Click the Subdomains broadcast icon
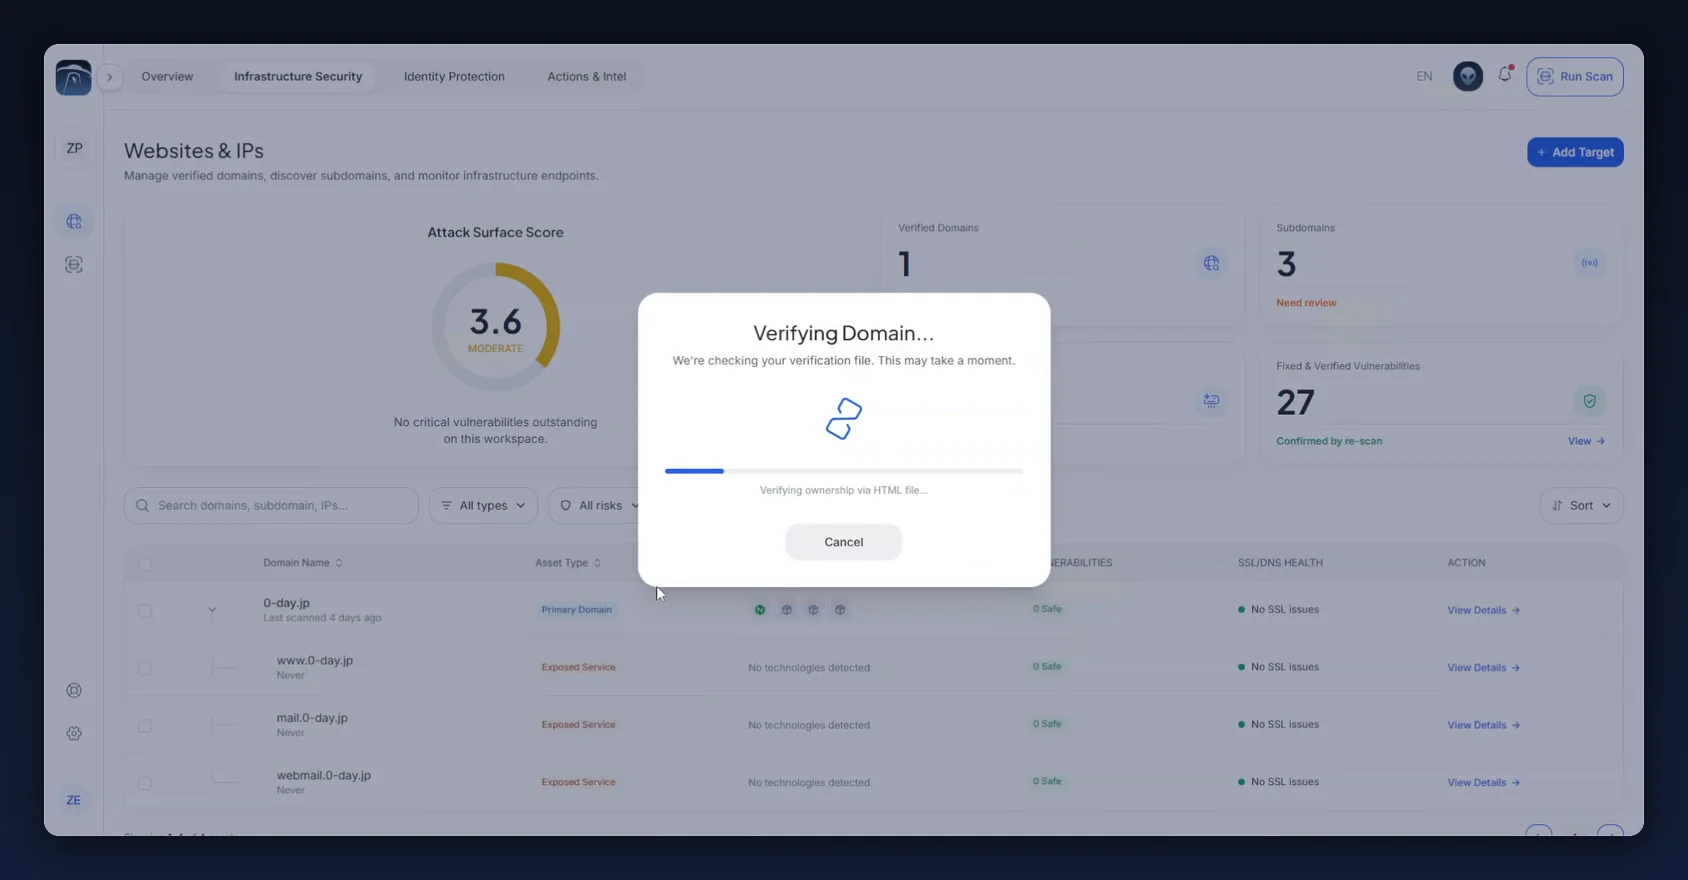Viewport: 1688px width, 880px height. click(1590, 263)
